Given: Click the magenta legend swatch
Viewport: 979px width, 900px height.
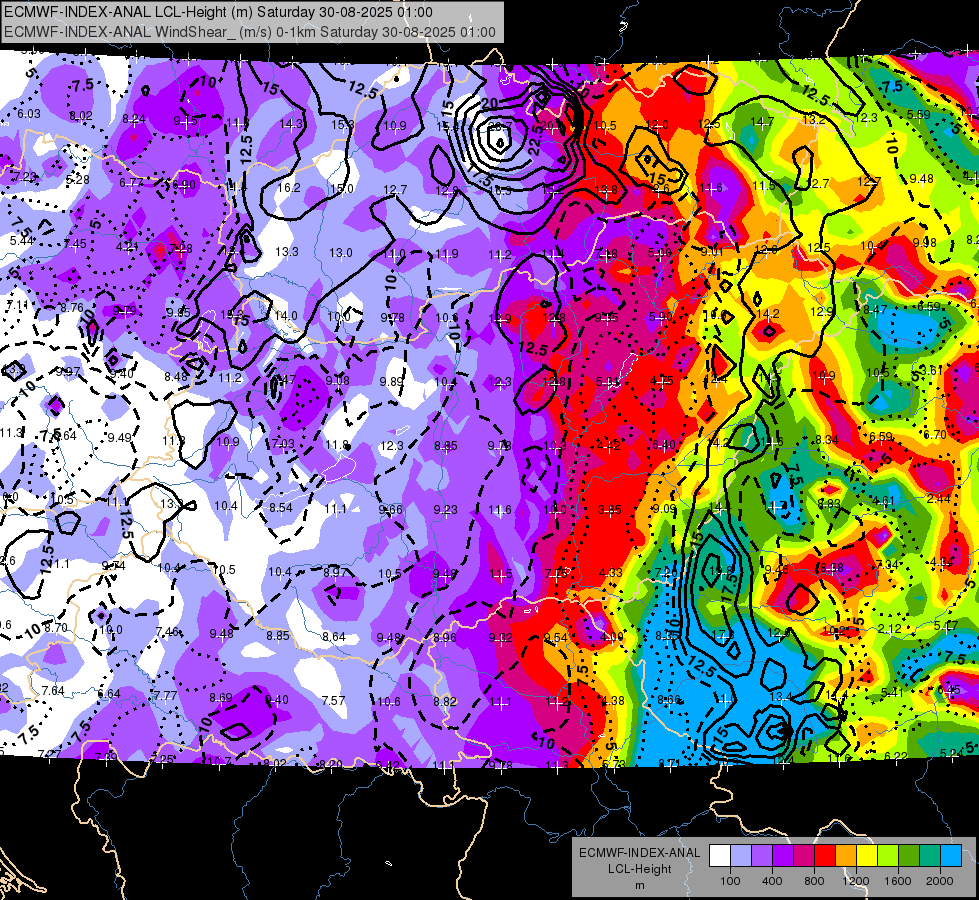Looking at the screenshot, I should pos(804,856).
